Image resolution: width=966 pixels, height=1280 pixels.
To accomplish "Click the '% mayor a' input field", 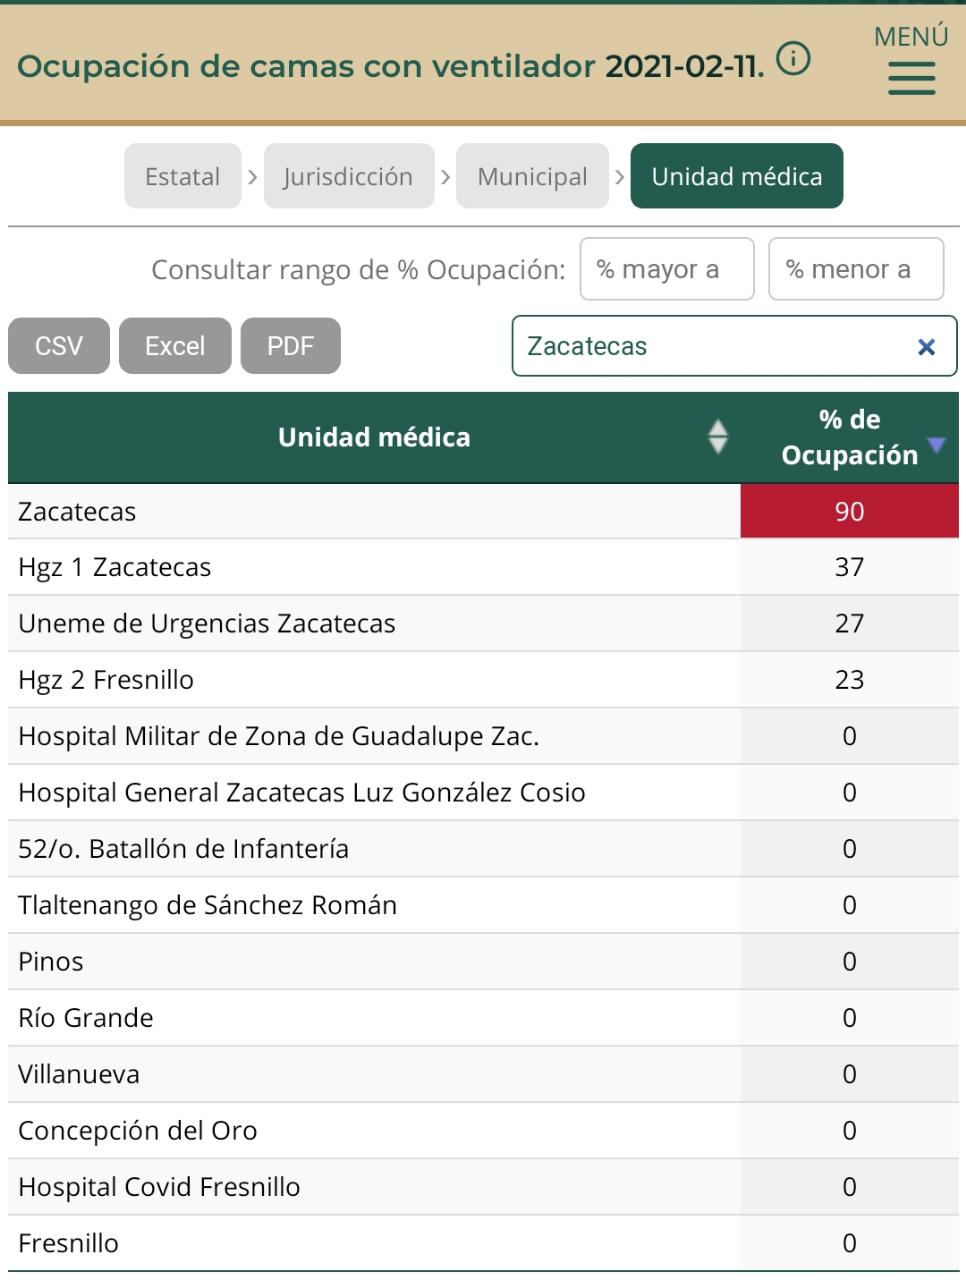I will click(666, 269).
